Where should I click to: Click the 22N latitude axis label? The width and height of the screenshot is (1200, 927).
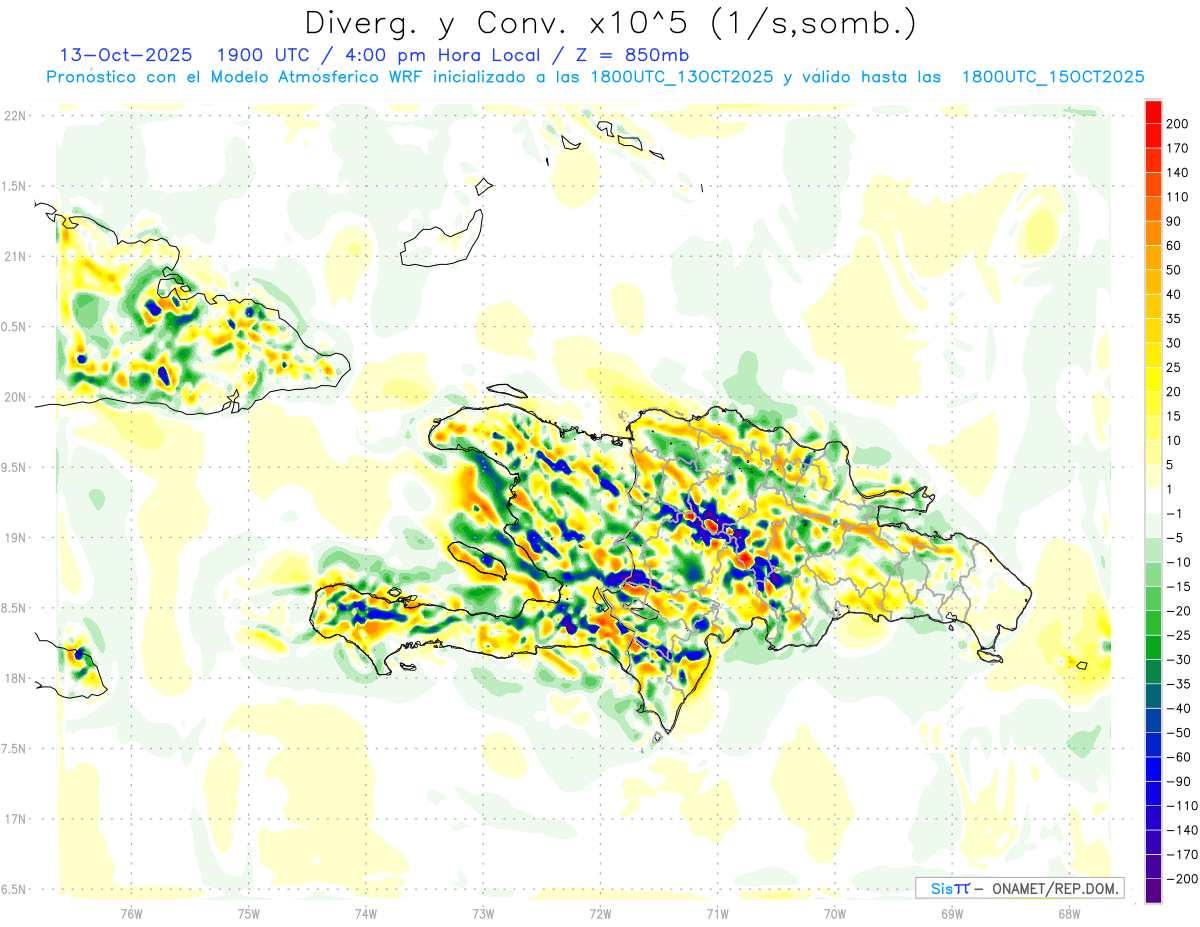15,116
